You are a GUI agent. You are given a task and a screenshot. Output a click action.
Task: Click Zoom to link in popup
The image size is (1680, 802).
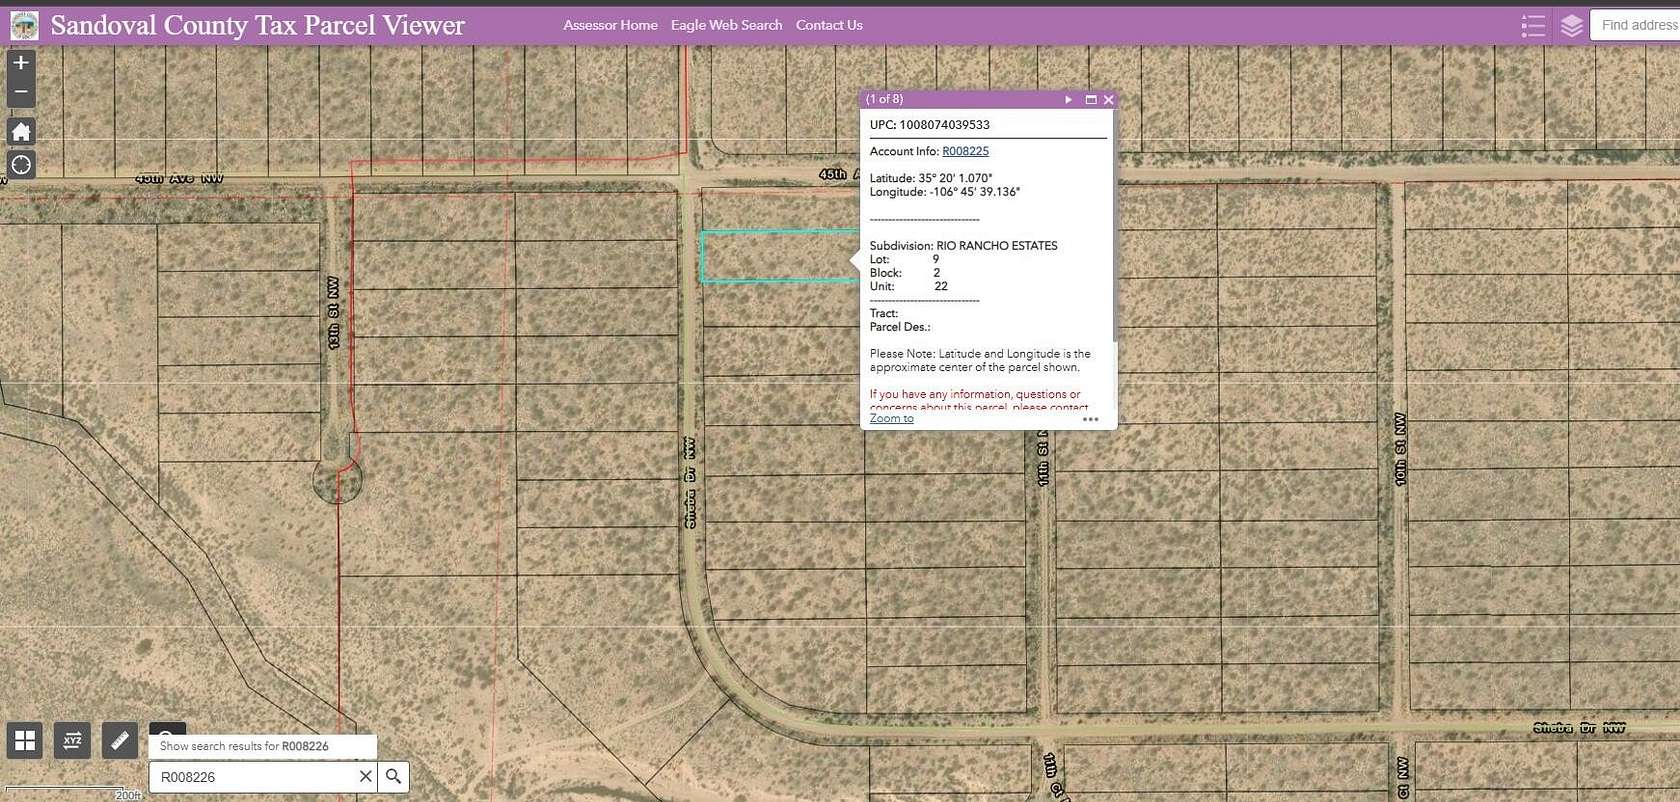coord(891,418)
